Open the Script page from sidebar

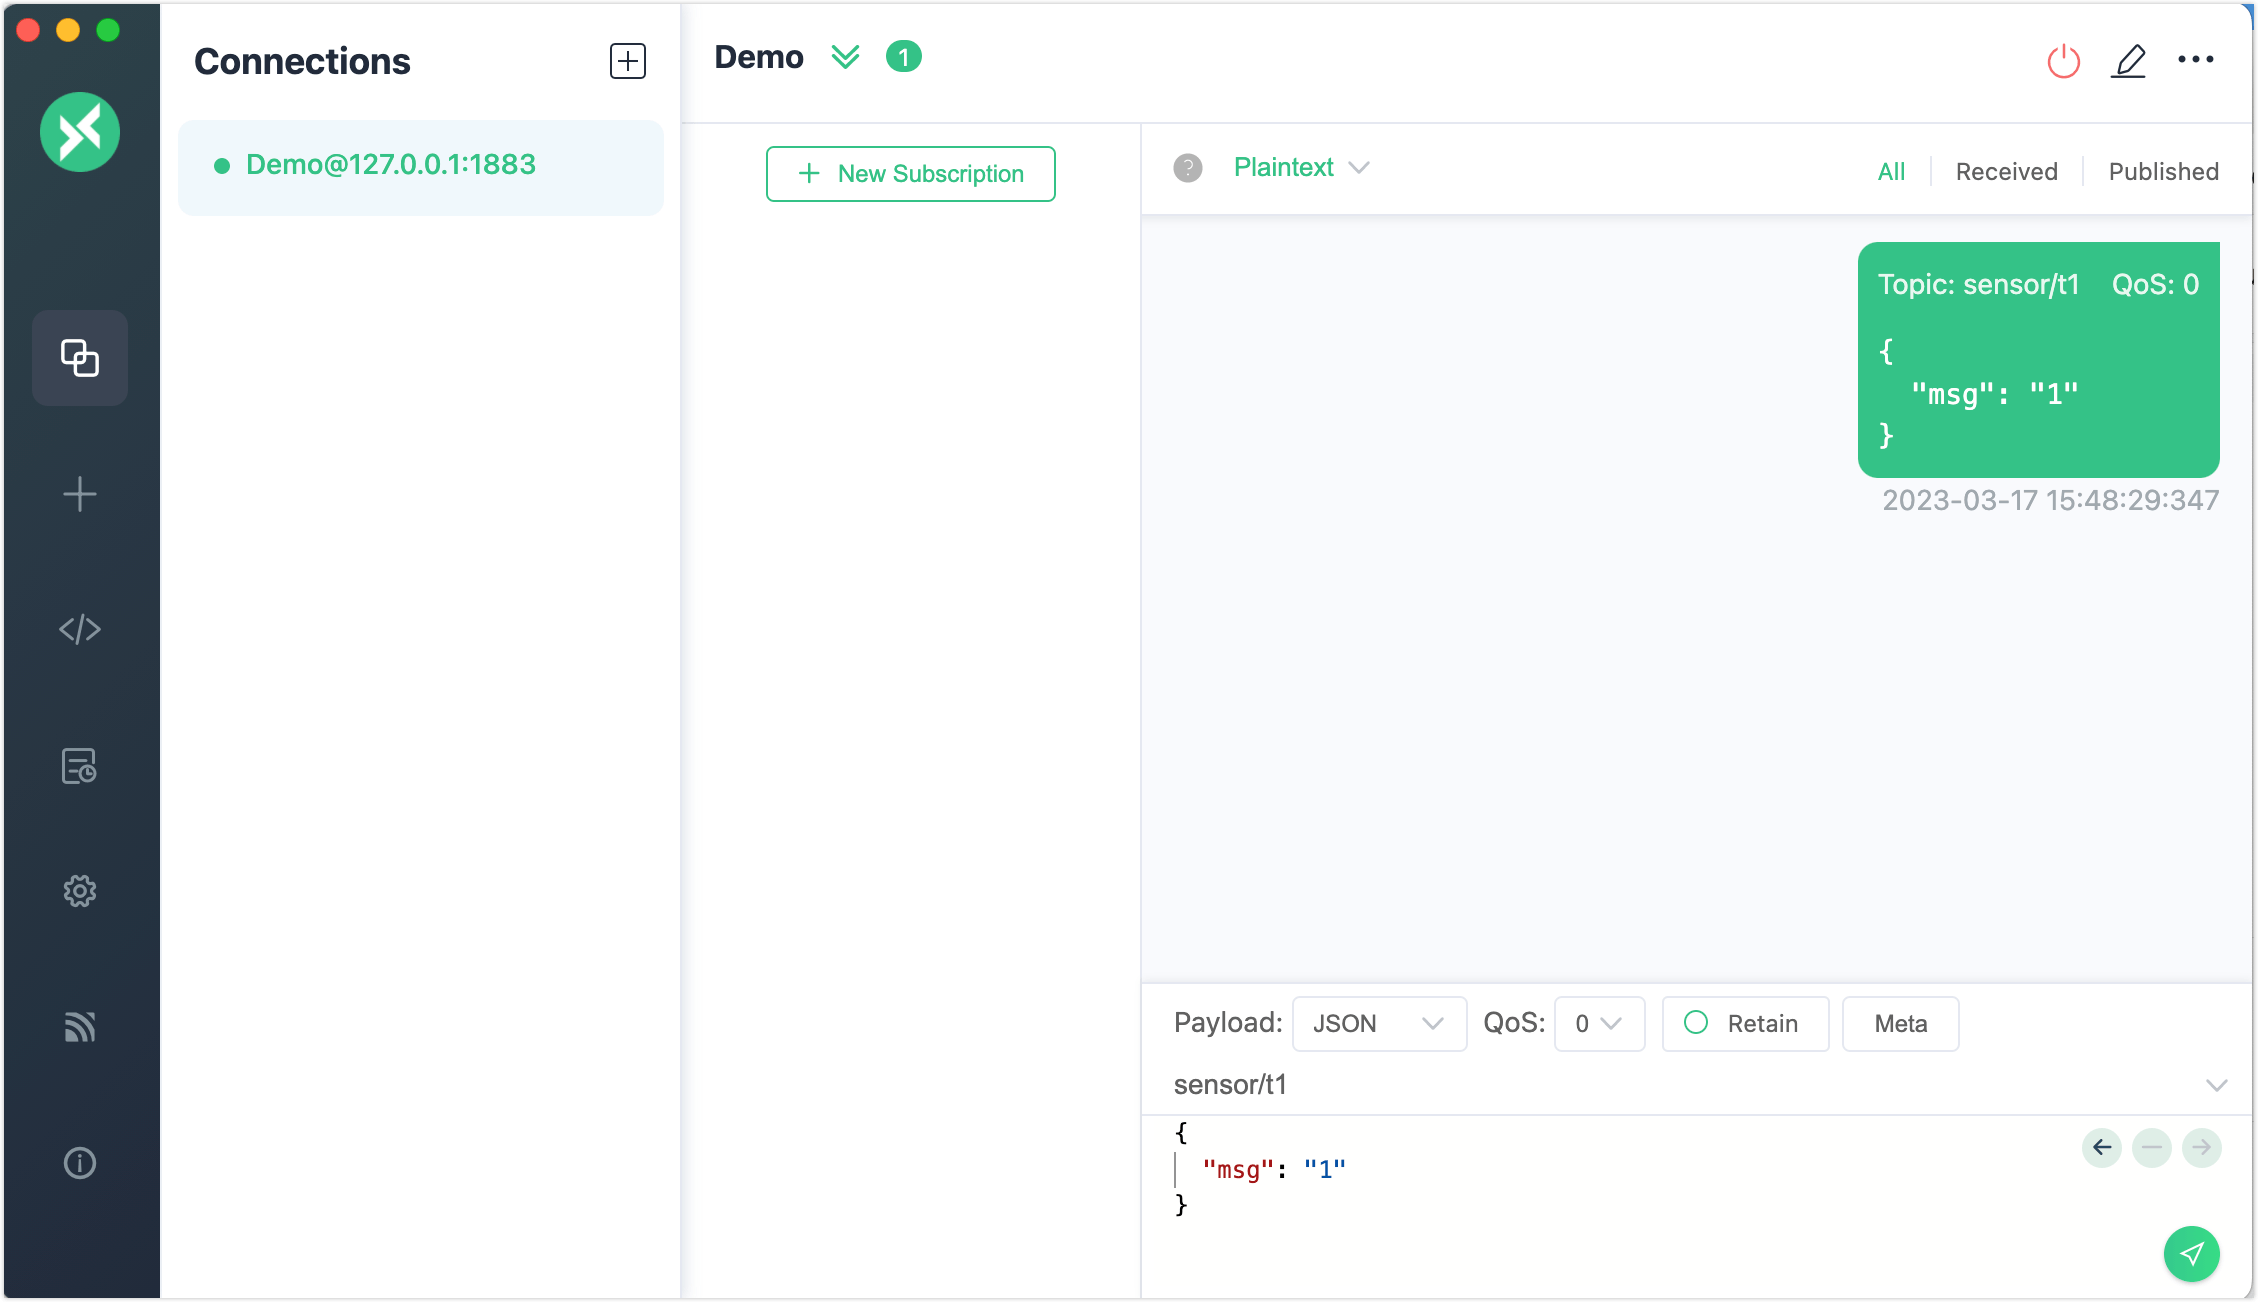pos(80,629)
